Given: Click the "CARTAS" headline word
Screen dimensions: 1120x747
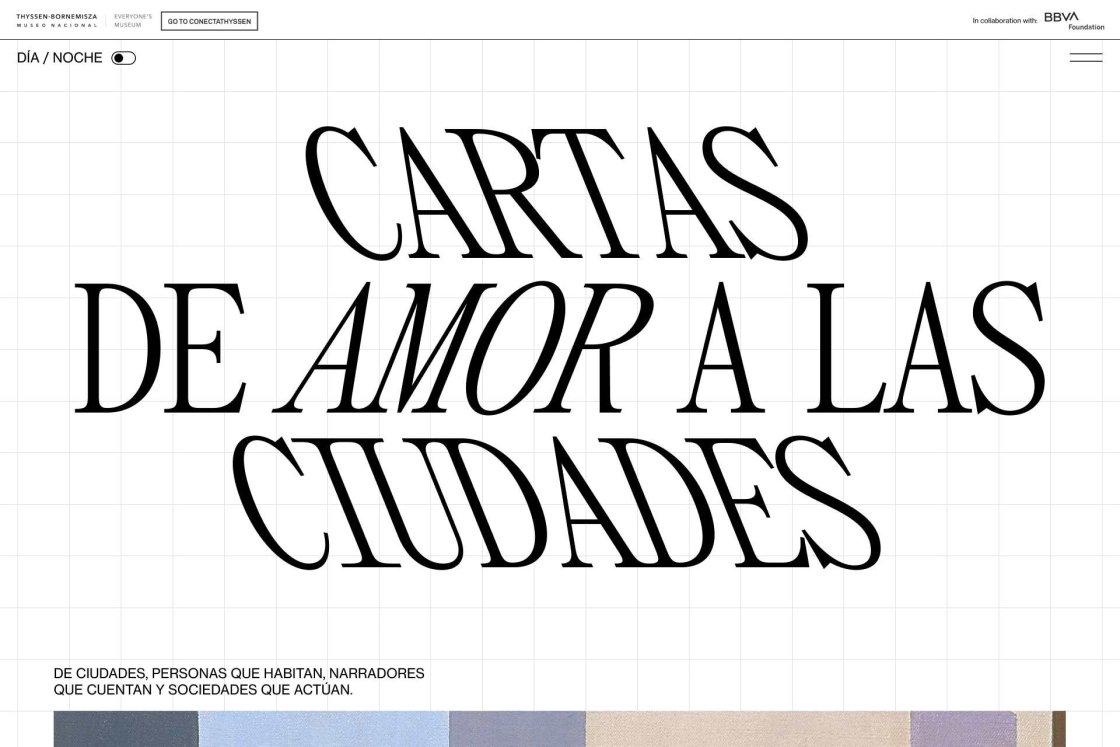Looking at the screenshot, I should [x=557, y=193].
